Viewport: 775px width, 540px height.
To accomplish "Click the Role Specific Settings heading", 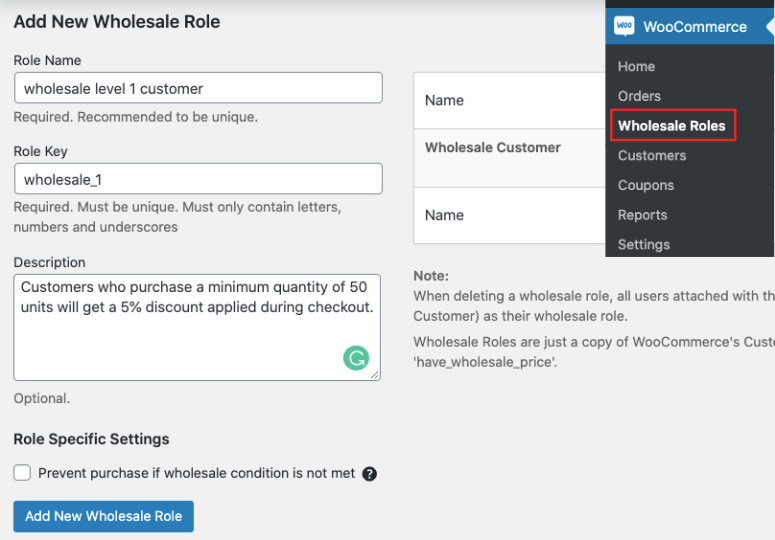I will 91,439.
